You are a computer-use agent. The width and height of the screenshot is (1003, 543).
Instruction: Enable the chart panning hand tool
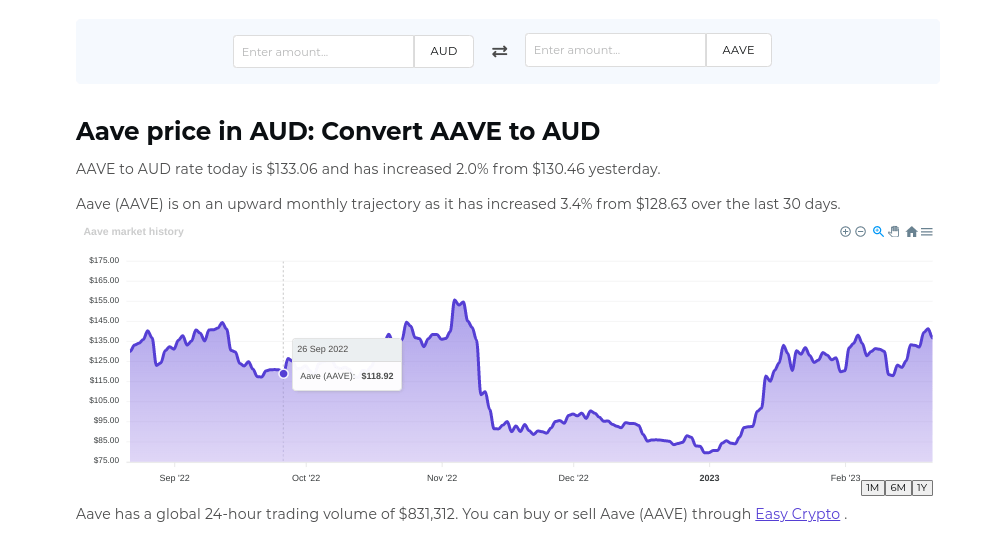coord(894,232)
